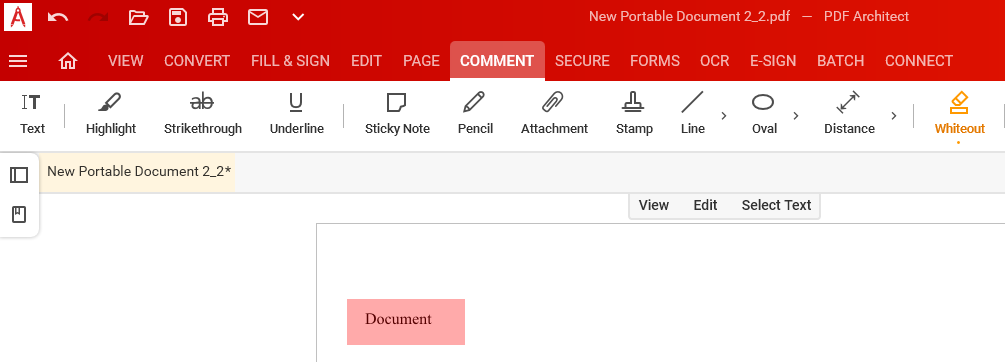Select the Underline tool
Image resolution: width=1005 pixels, height=362 pixels.
[x=296, y=114]
